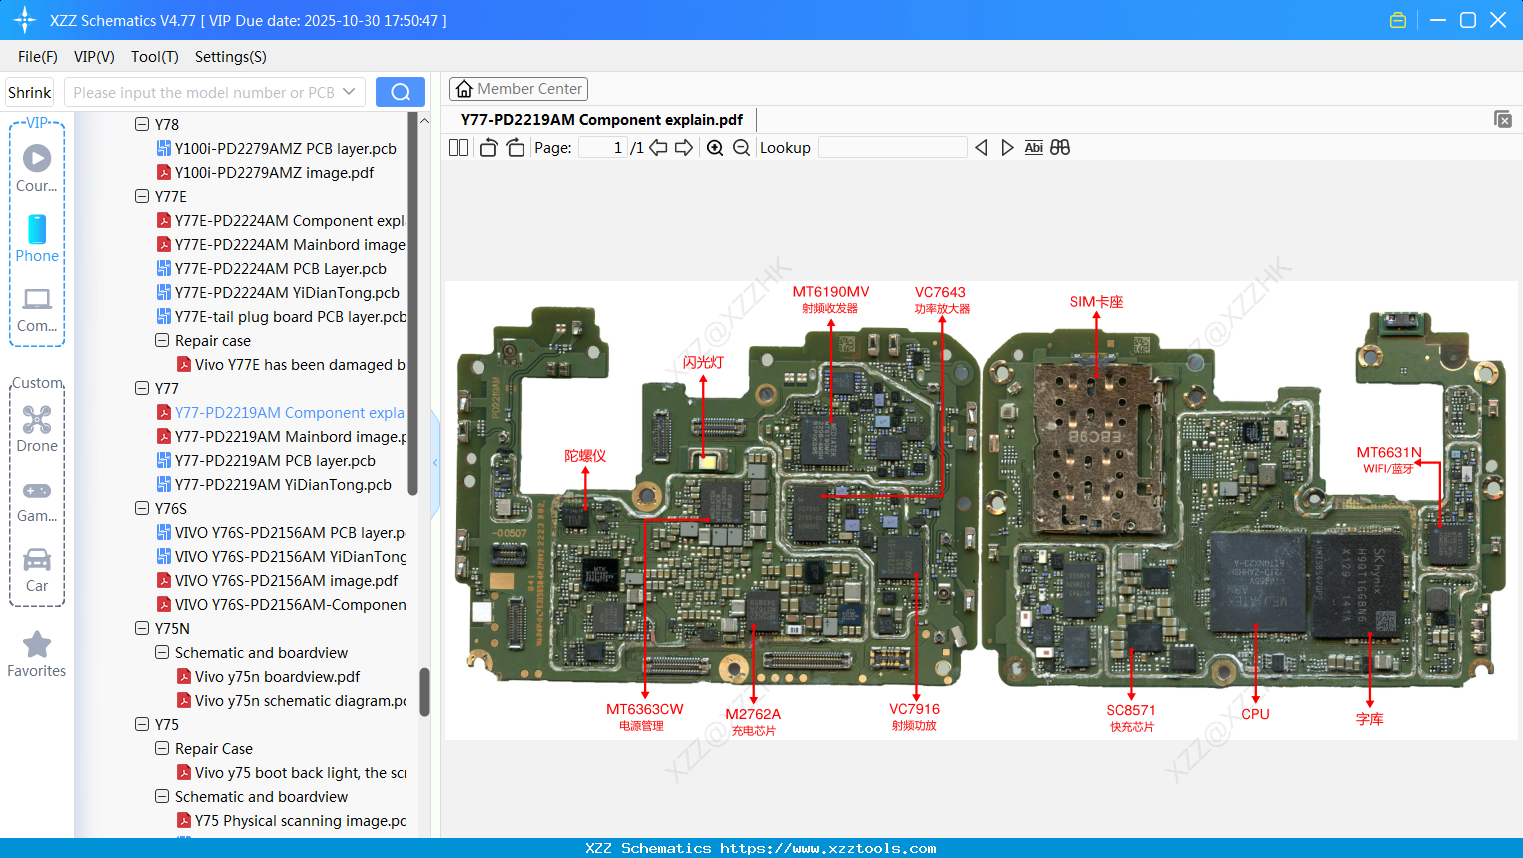Collapse the Y76S tree section
Viewport: 1523px width, 858px height.
[x=142, y=508]
